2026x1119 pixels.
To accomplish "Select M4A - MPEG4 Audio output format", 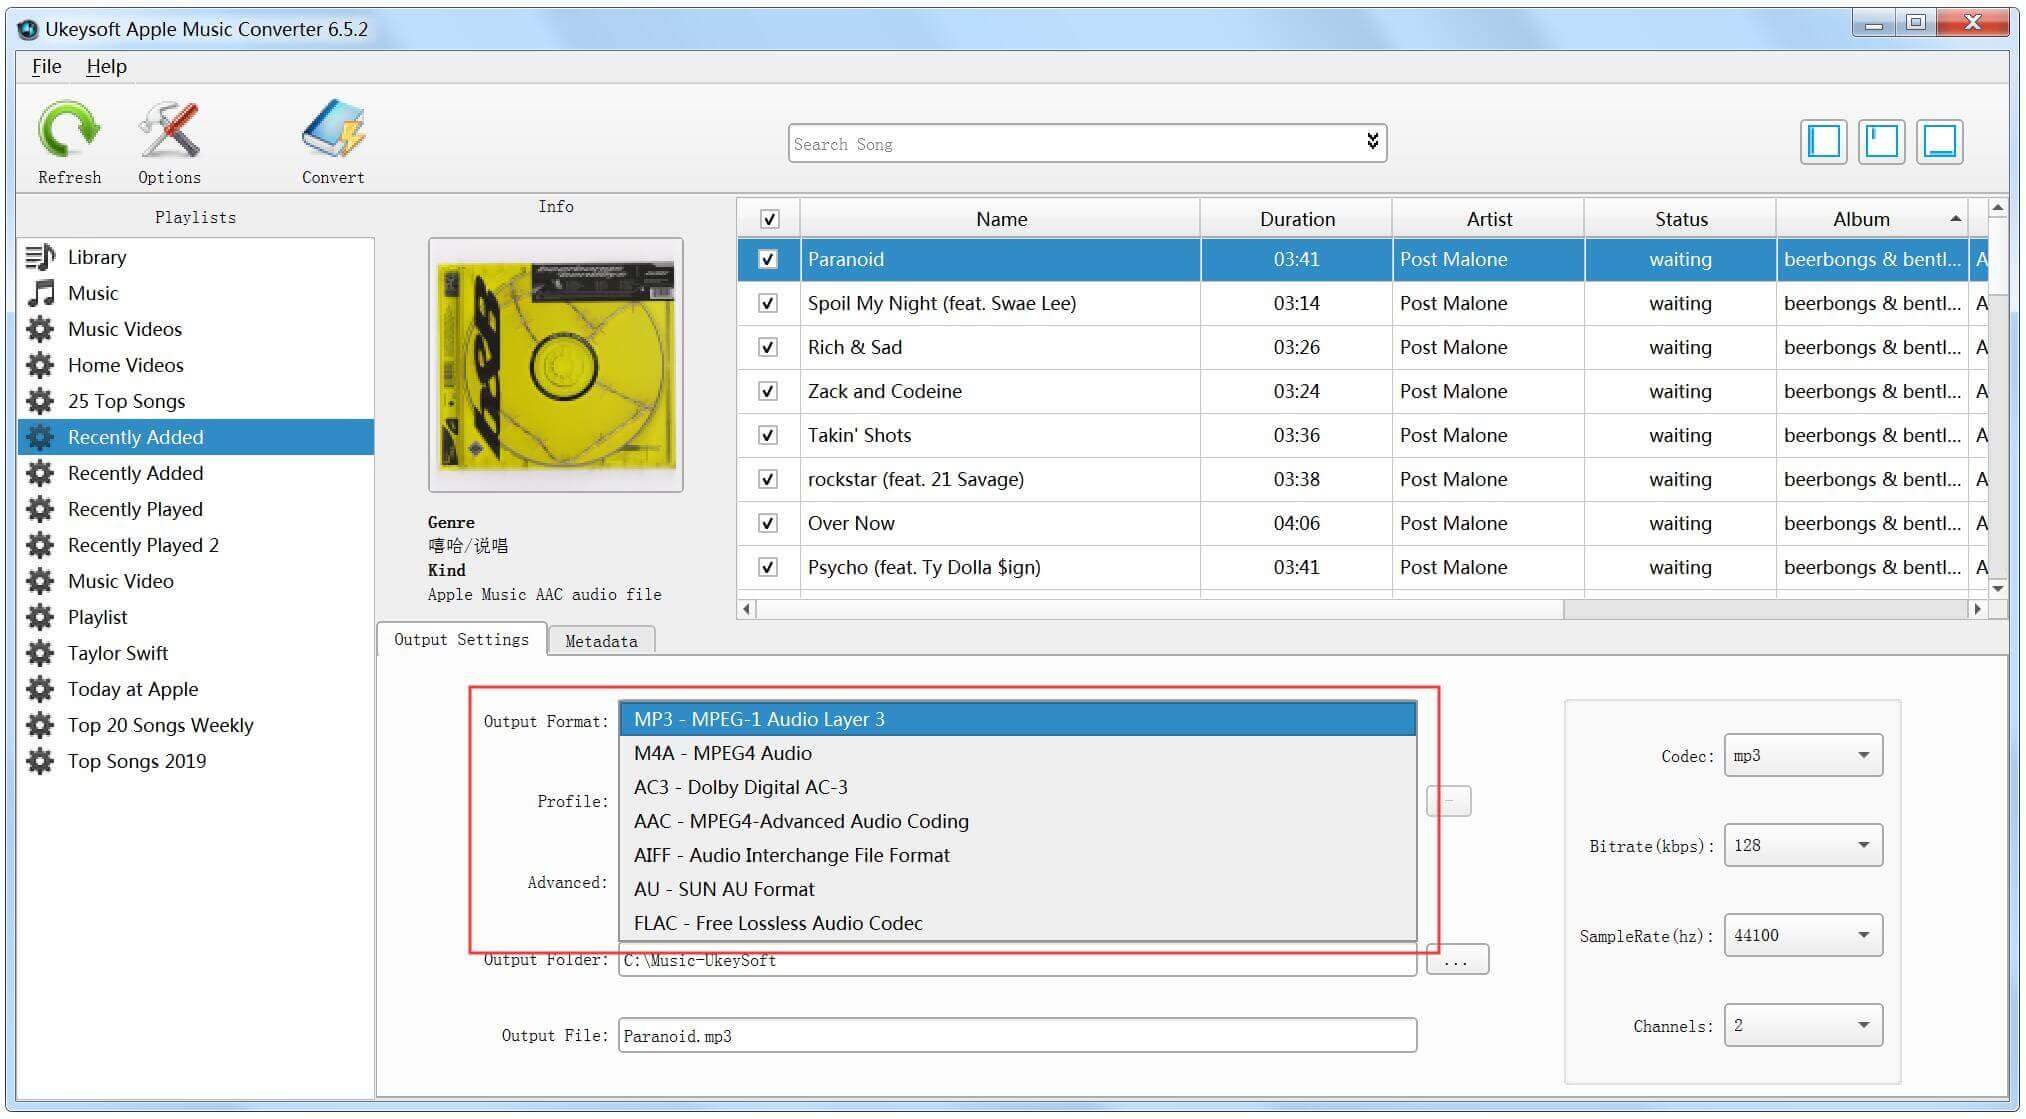I will pyautogui.click(x=724, y=751).
